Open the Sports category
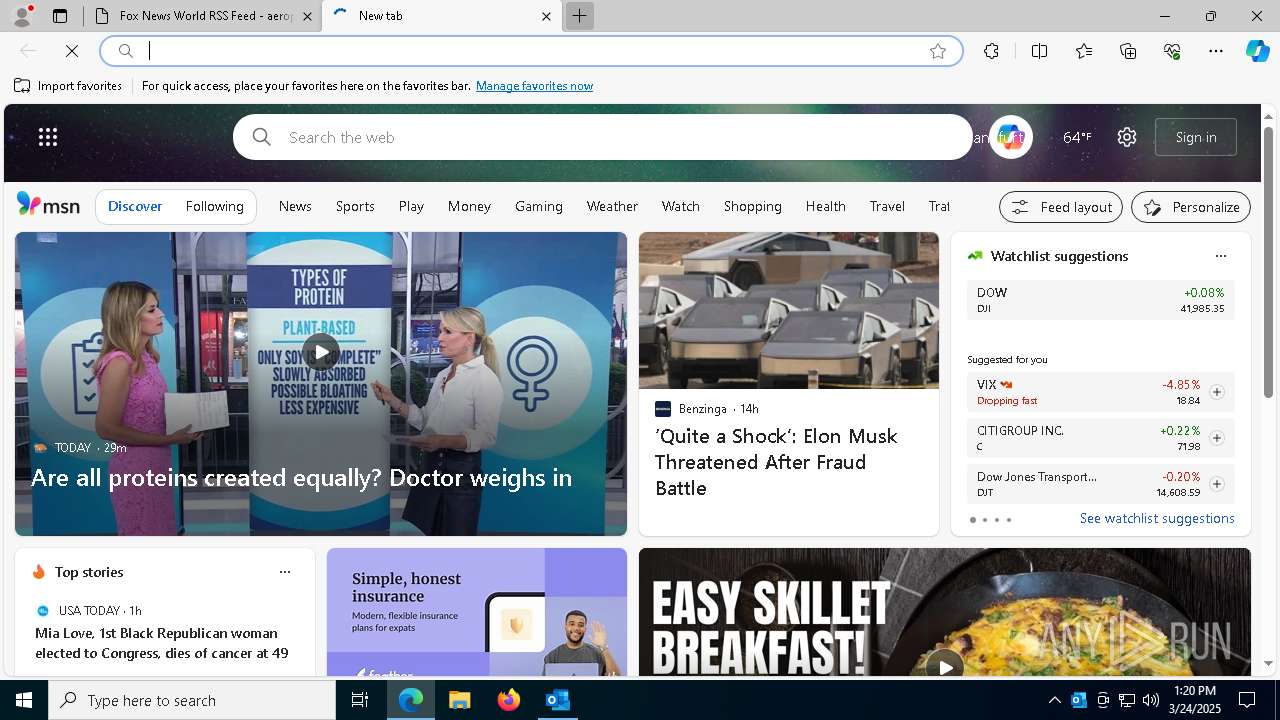1280x720 pixels. tap(355, 206)
